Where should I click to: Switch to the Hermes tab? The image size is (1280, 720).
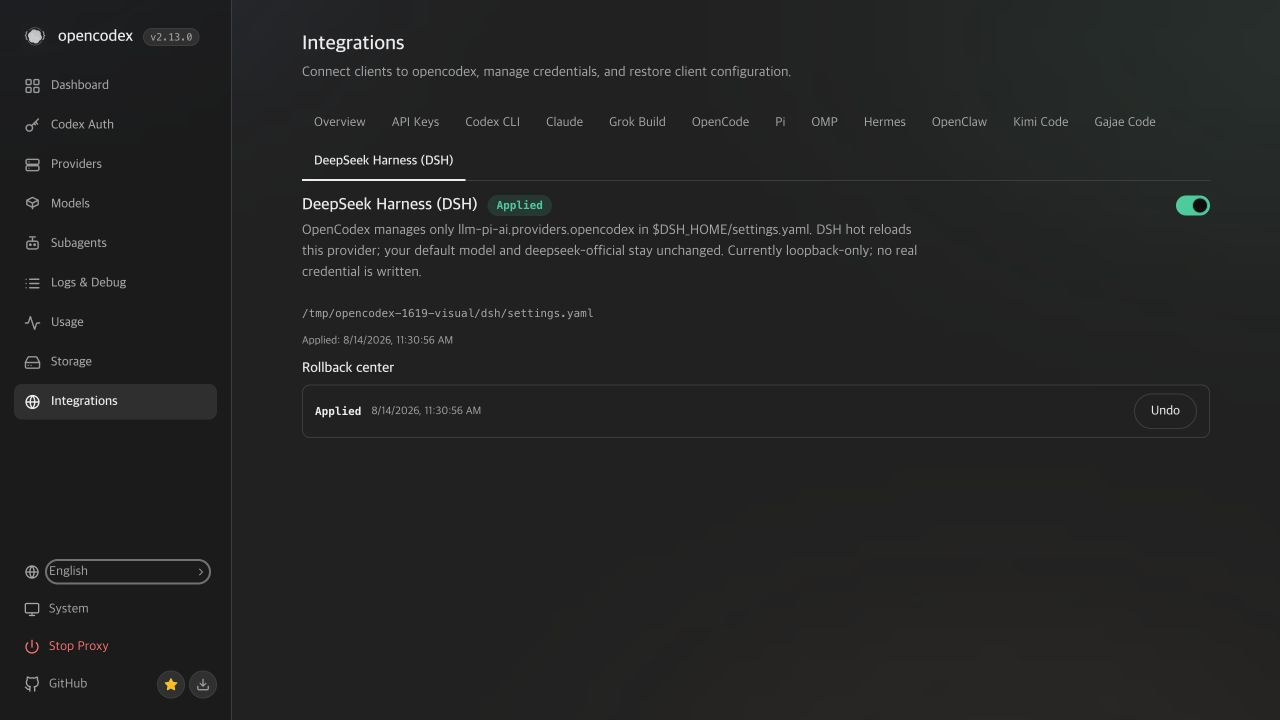885,122
